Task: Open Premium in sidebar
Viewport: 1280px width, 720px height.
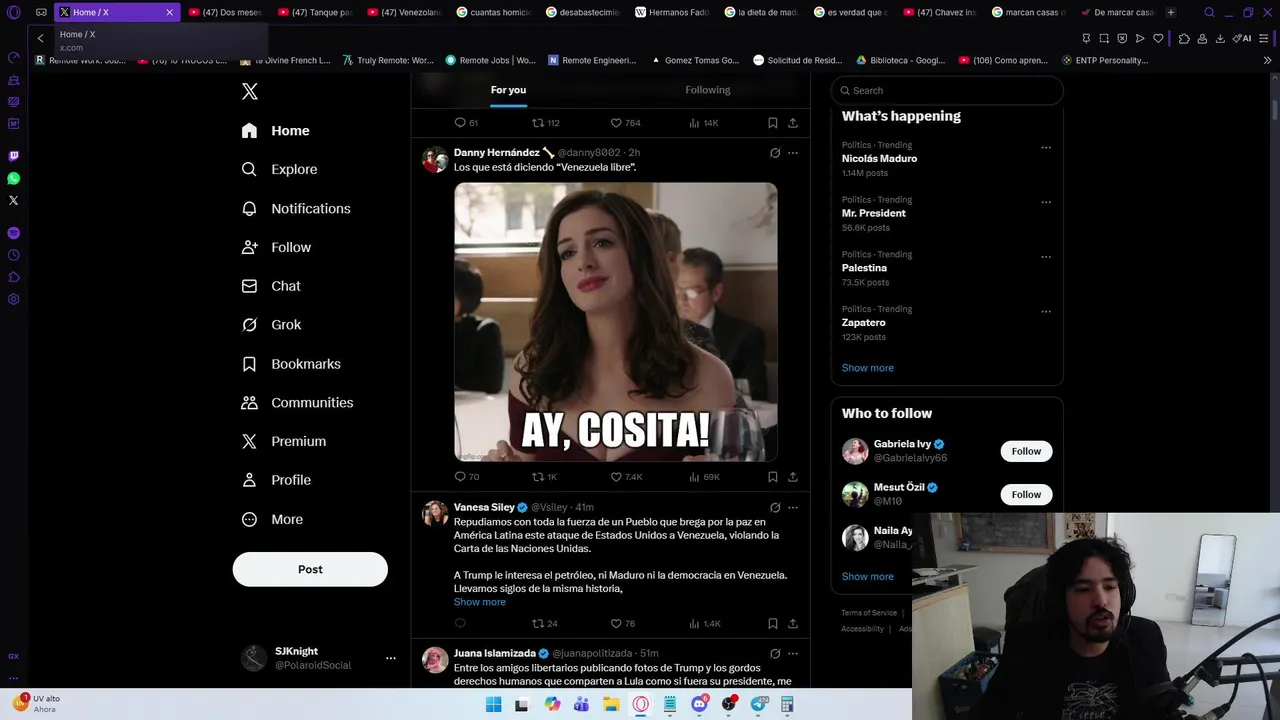Action: click(284, 441)
